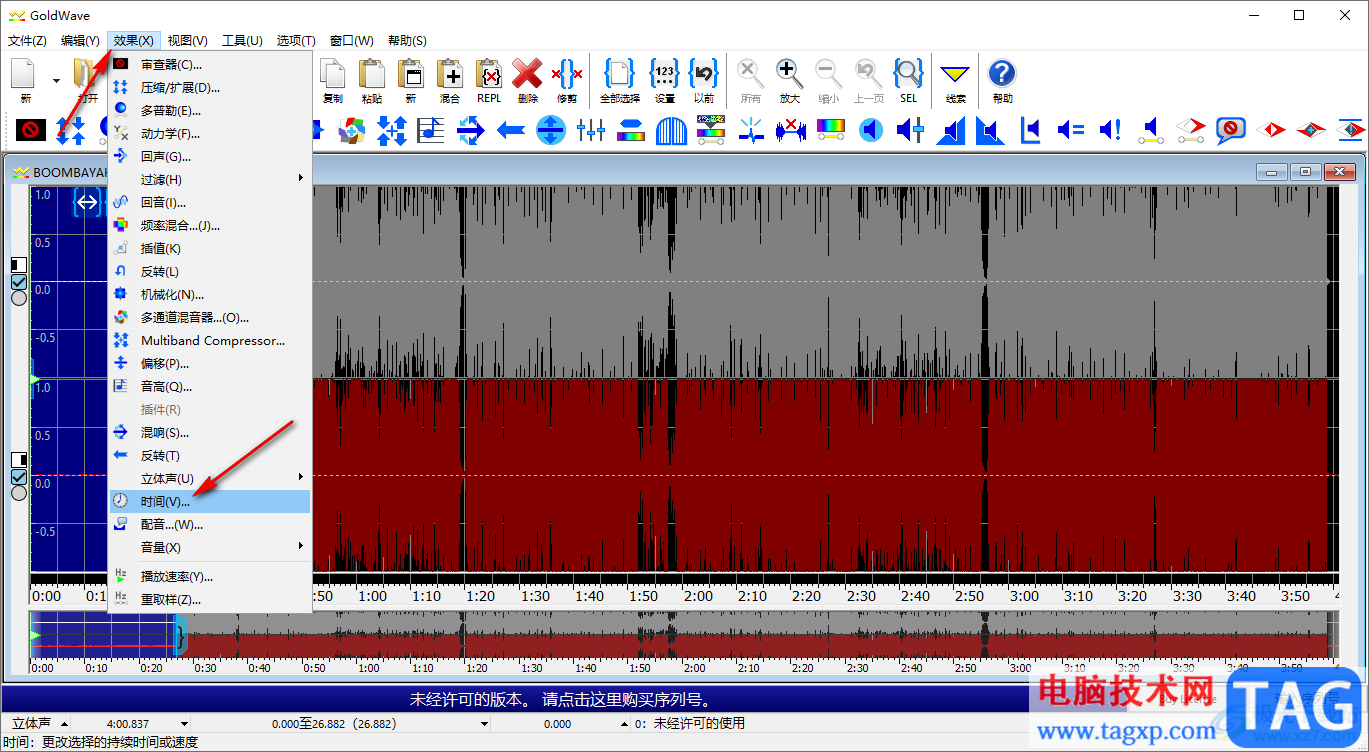The height and width of the screenshot is (752, 1369).
Task: Click the Trim (修剪) toolbar icon
Action: 567,75
